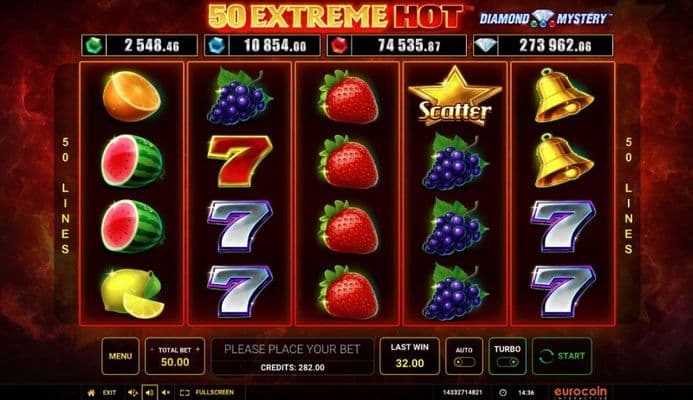This screenshot has width=693, height=400.
Task: Select the full volume sound icon
Action: click(x=133, y=392)
